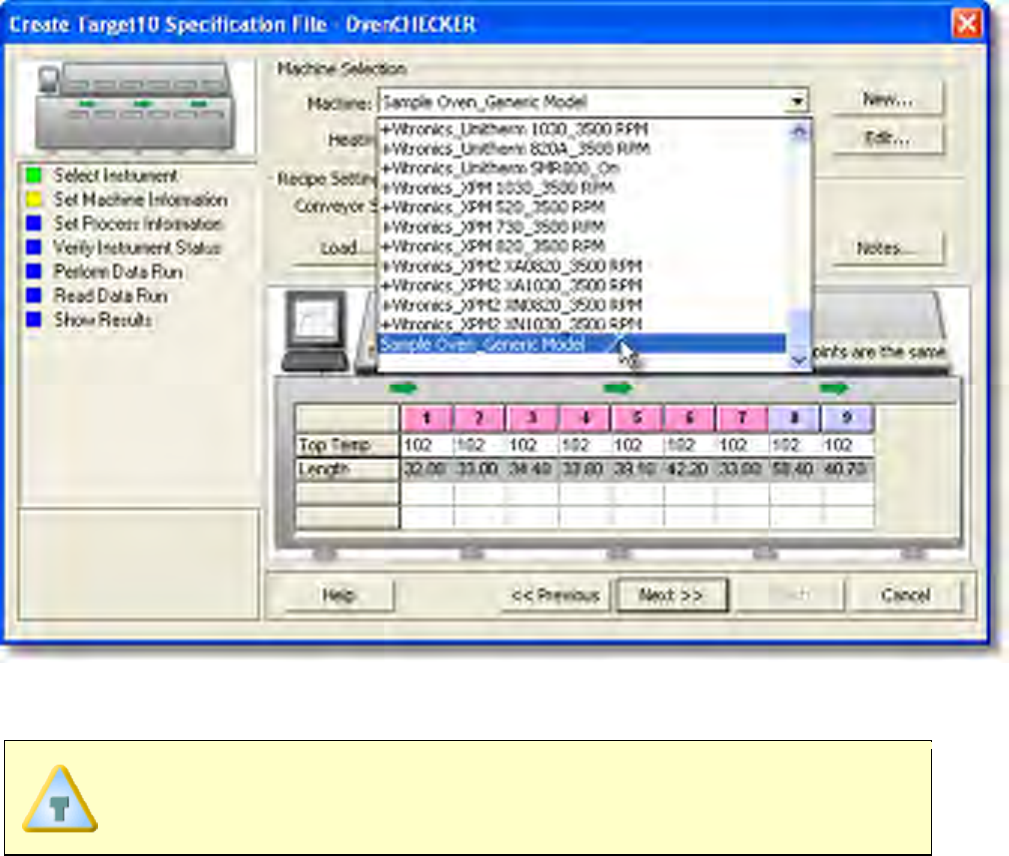Click the Top Temp cell under zone 1
This screenshot has width=1009, height=856.
point(427,445)
